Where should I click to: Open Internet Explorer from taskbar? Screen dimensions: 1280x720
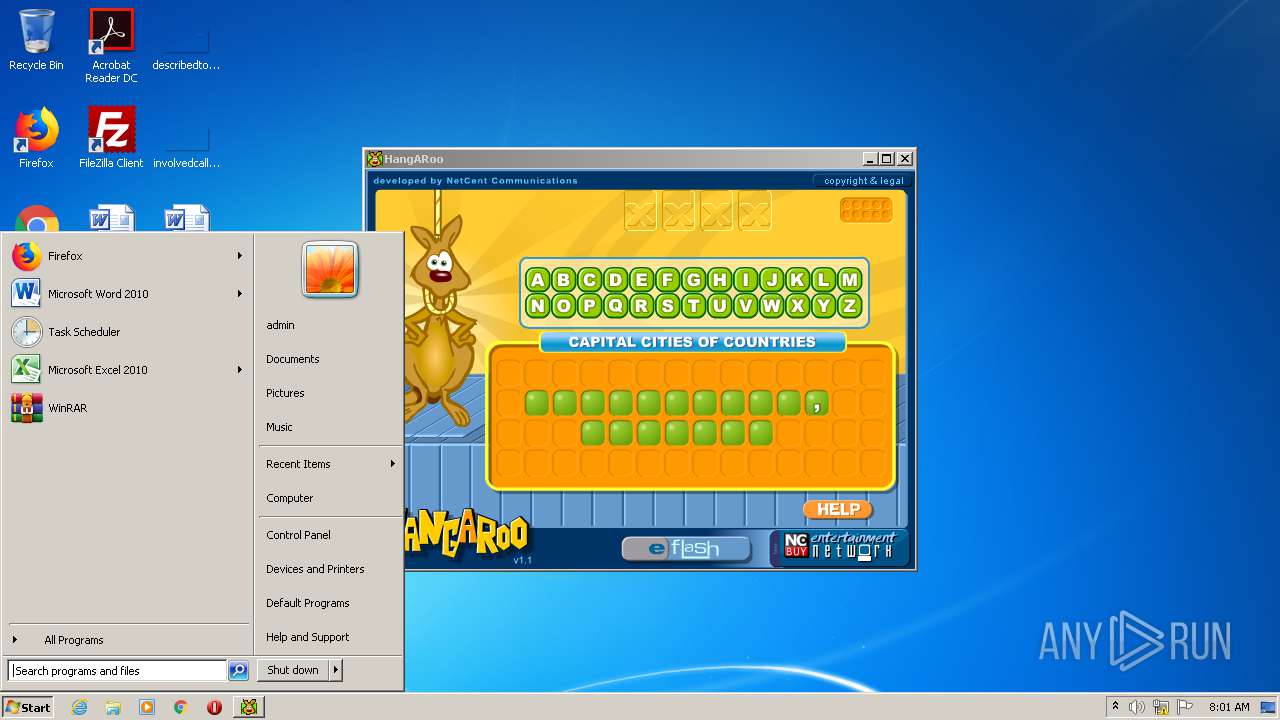point(80,707)
